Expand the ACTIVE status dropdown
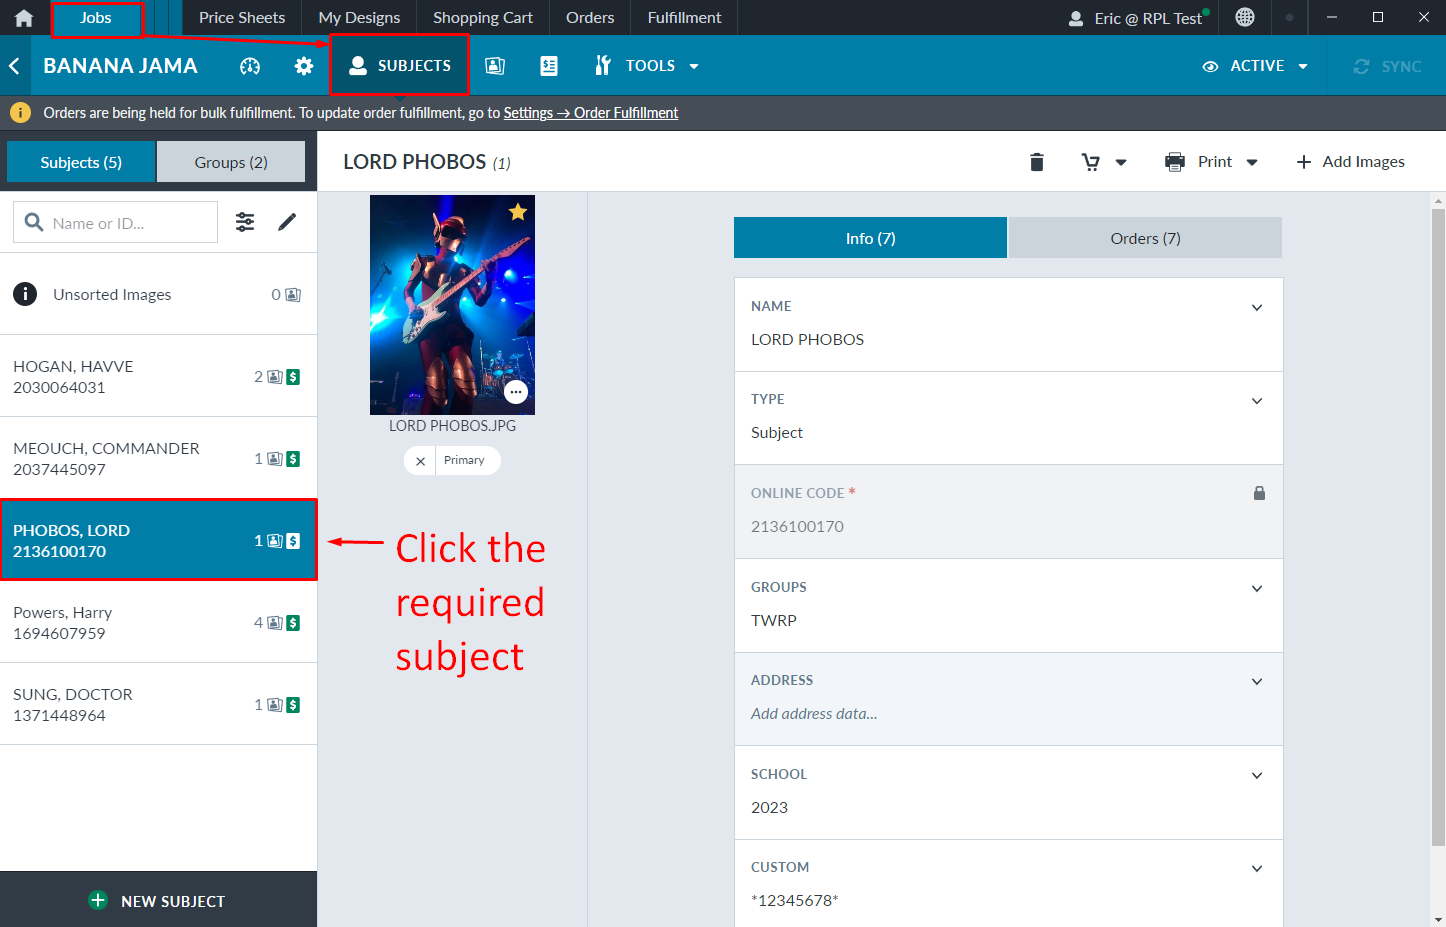This screenshot has height=927, width=1446. pyautogui.click(x=1303, y=66)
